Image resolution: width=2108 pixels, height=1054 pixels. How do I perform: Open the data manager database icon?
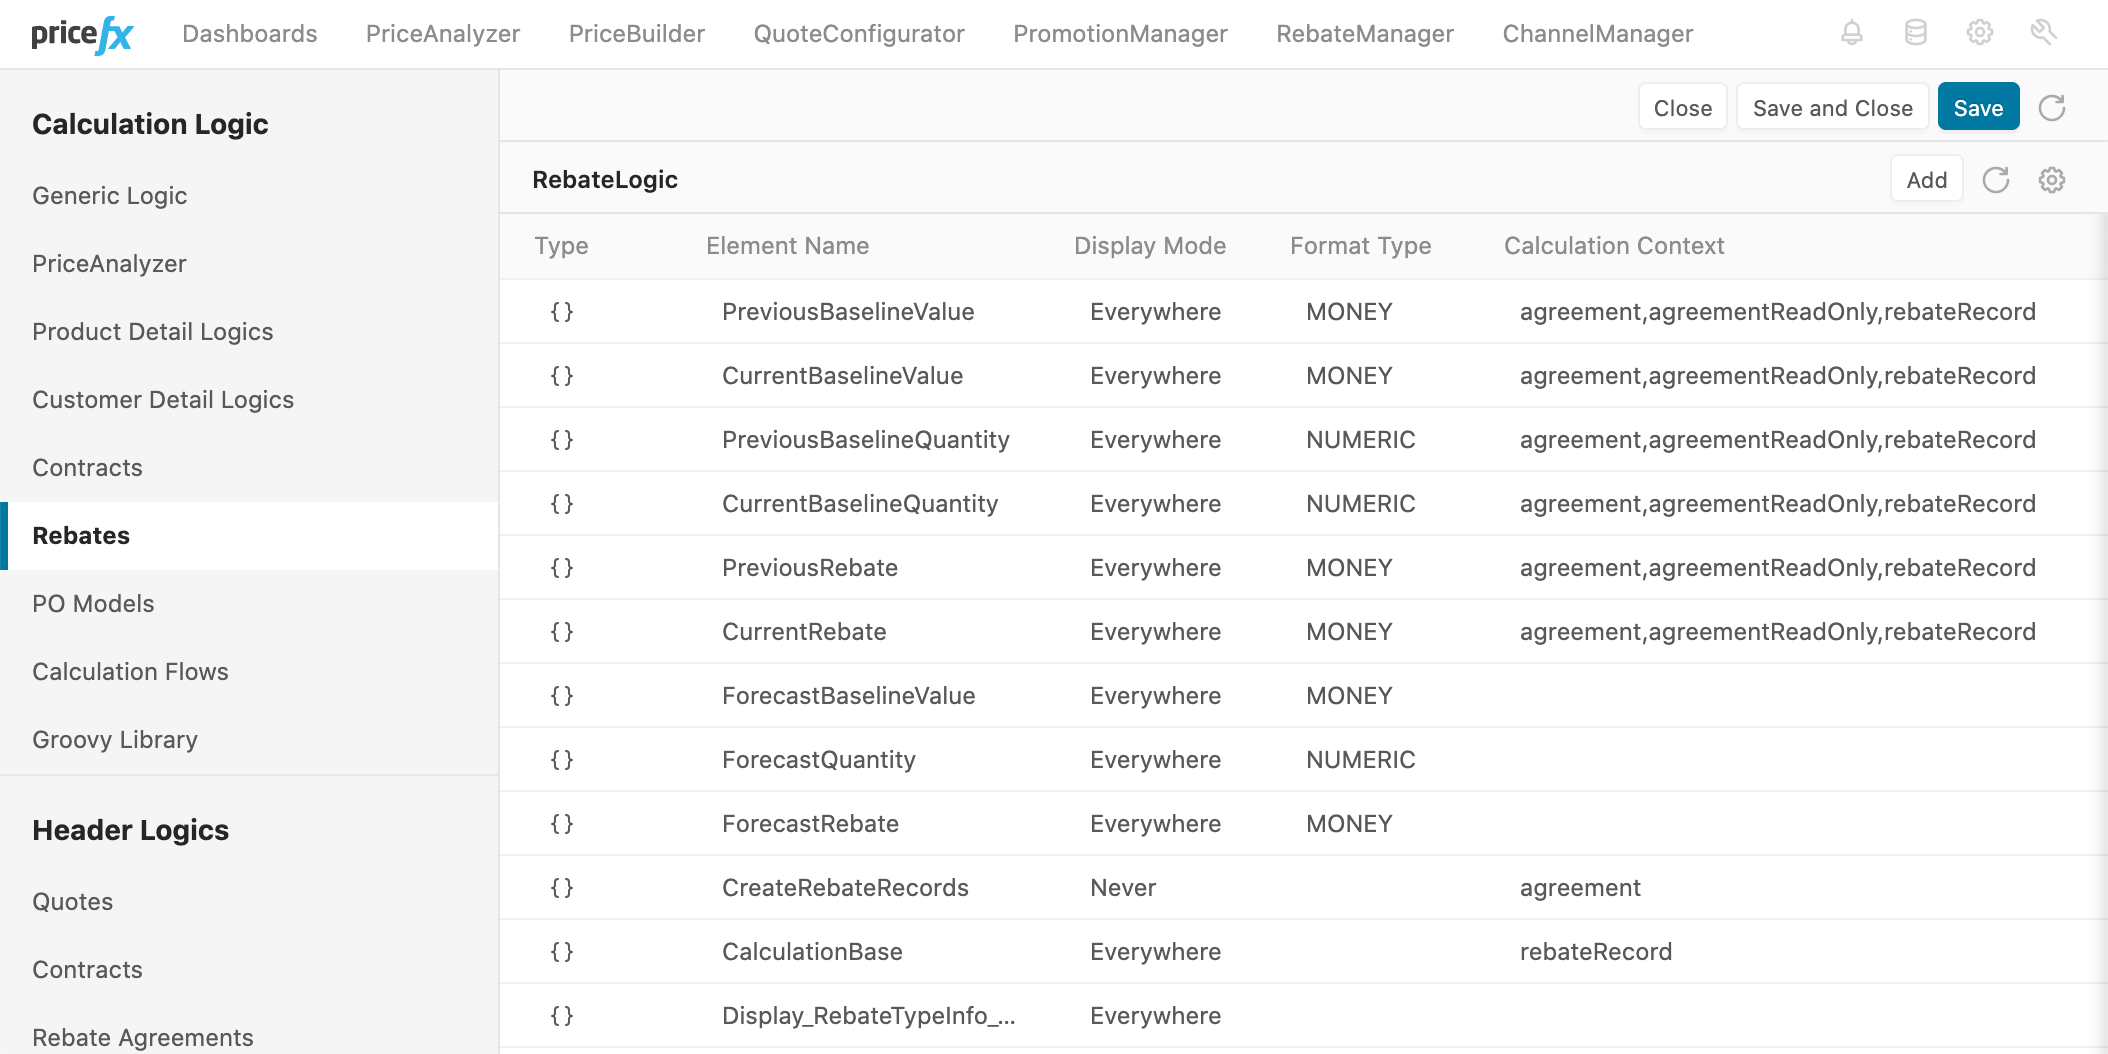1916,33
